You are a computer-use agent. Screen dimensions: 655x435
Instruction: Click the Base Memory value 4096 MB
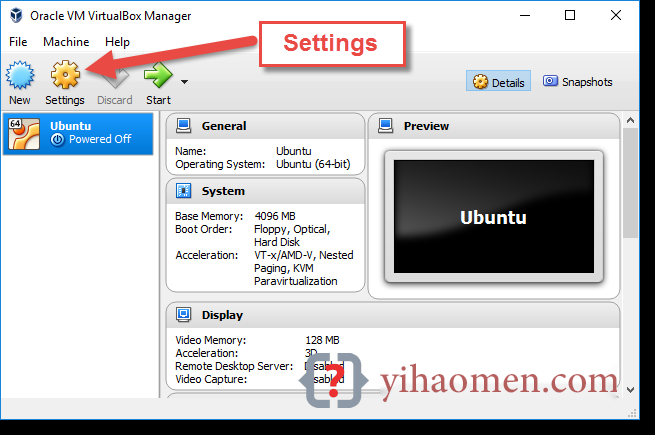(275, 216)
